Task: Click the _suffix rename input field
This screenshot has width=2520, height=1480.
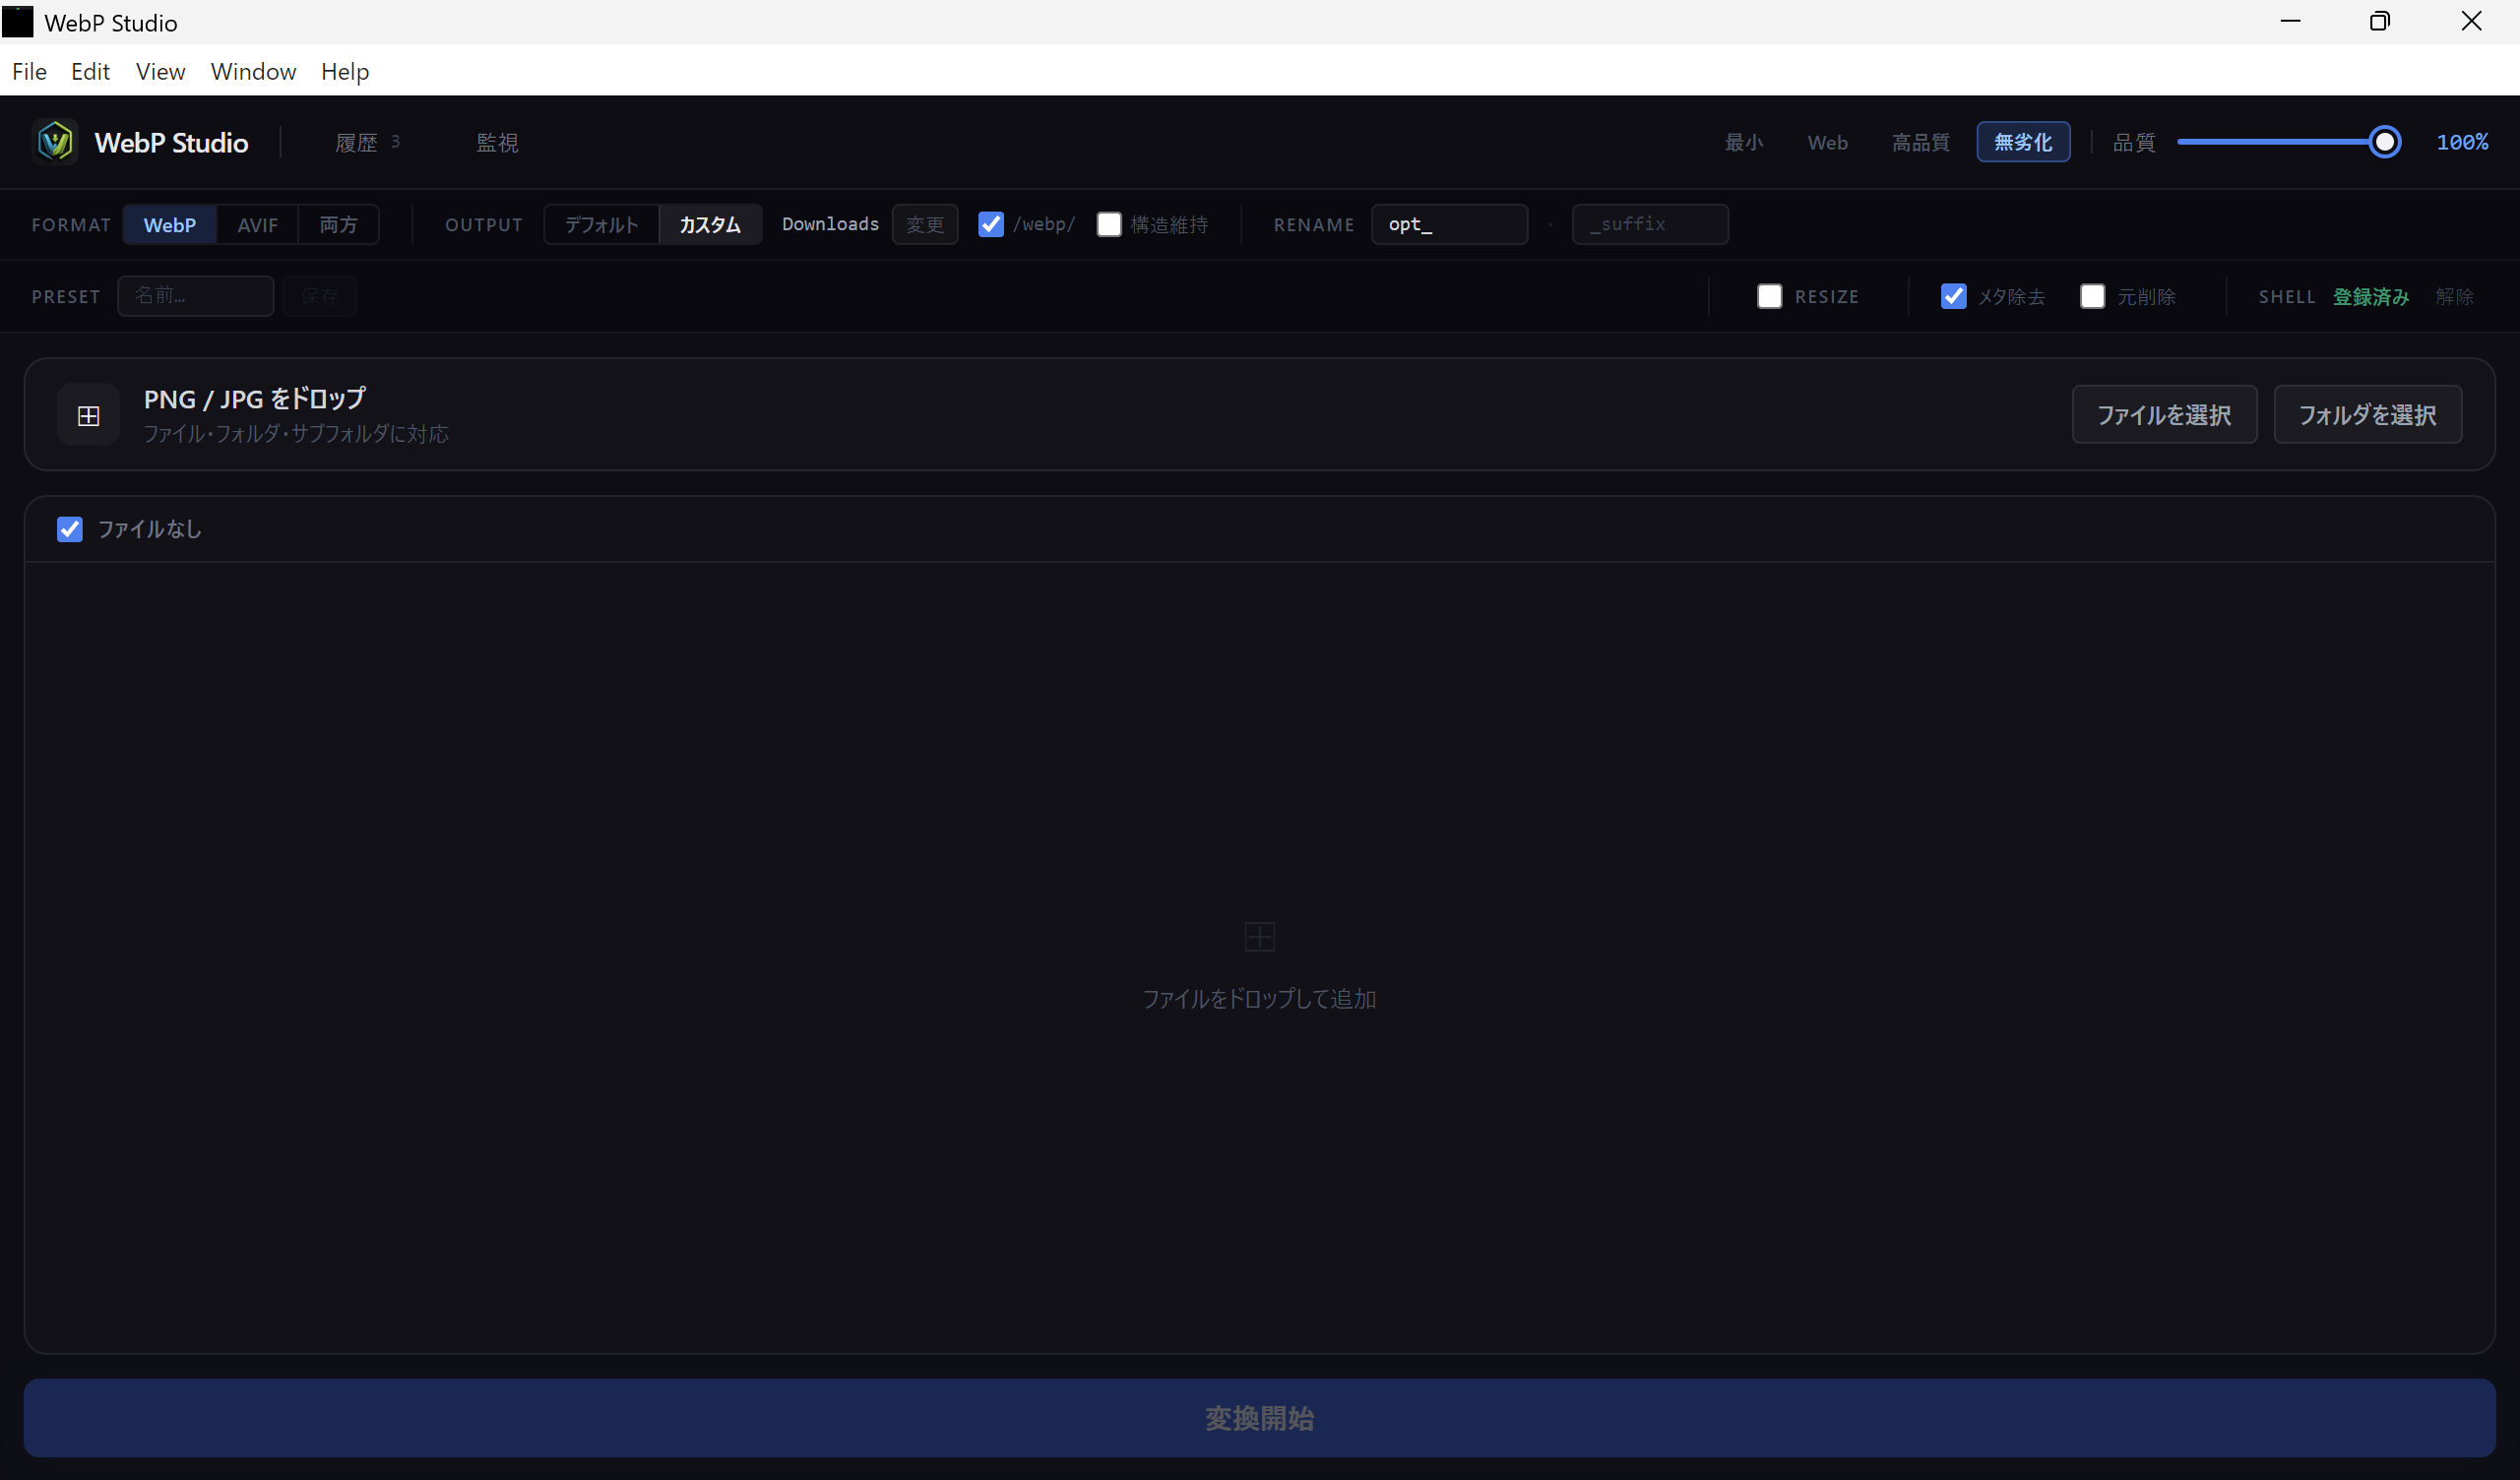Action: point(1649,224)
